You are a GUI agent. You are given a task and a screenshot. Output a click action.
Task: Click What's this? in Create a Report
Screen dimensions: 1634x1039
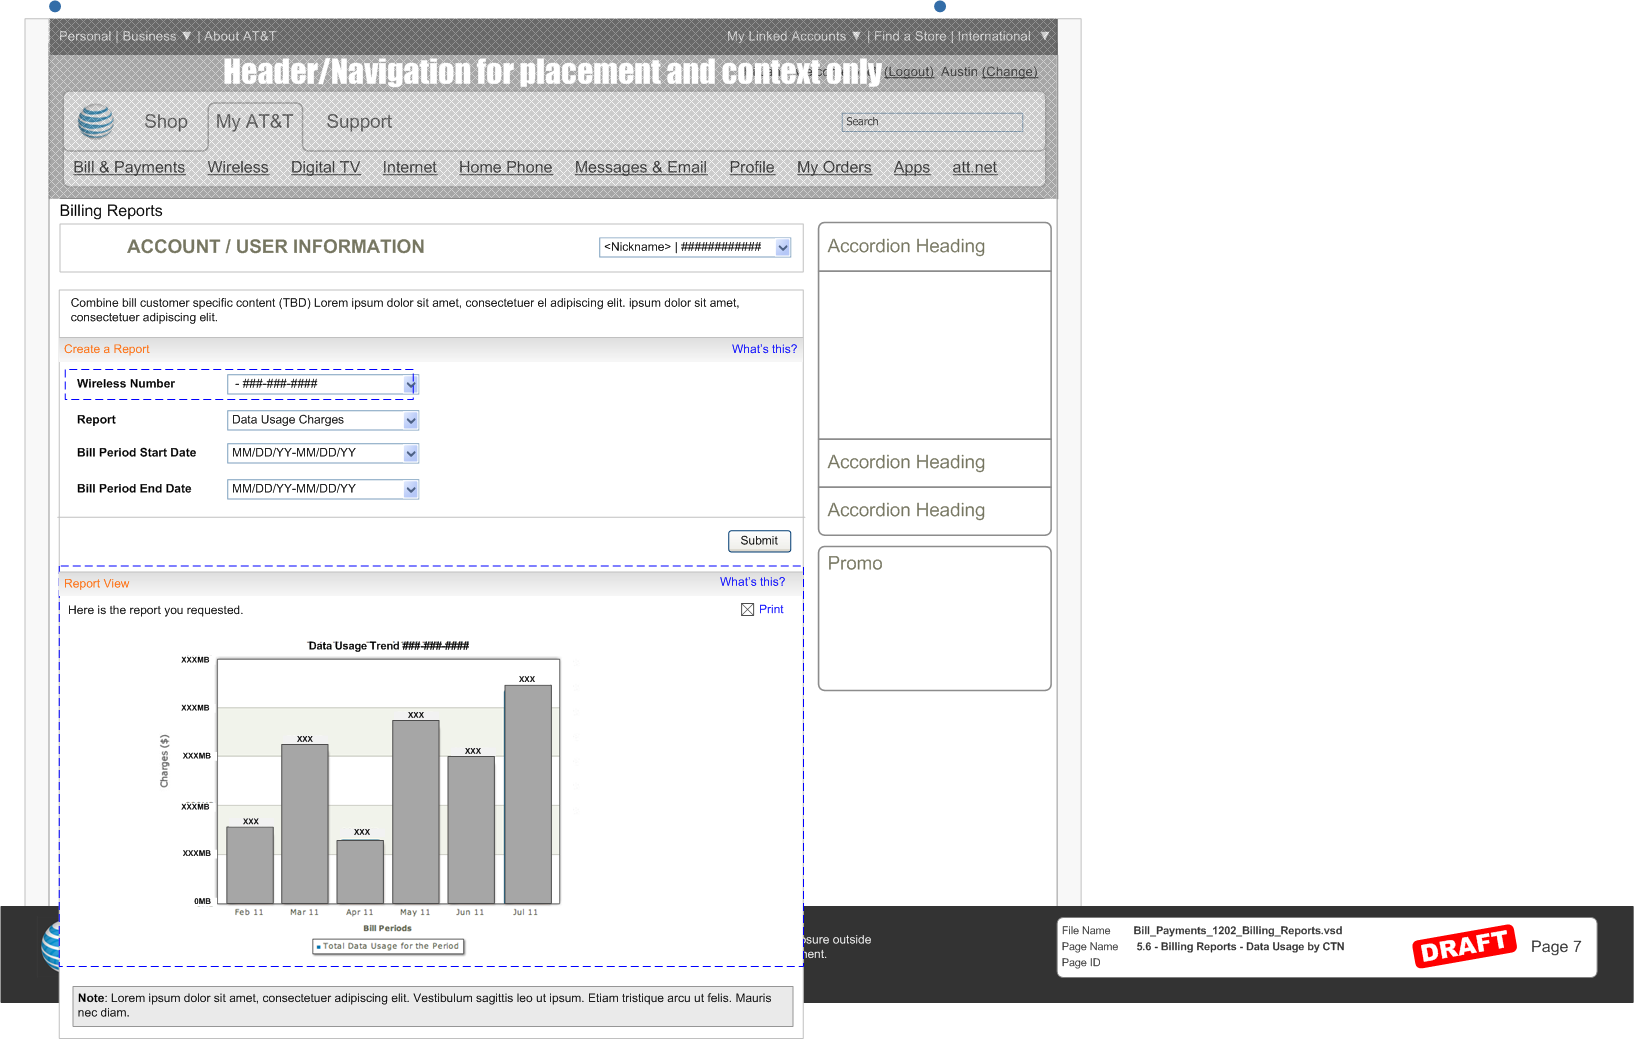764,349
